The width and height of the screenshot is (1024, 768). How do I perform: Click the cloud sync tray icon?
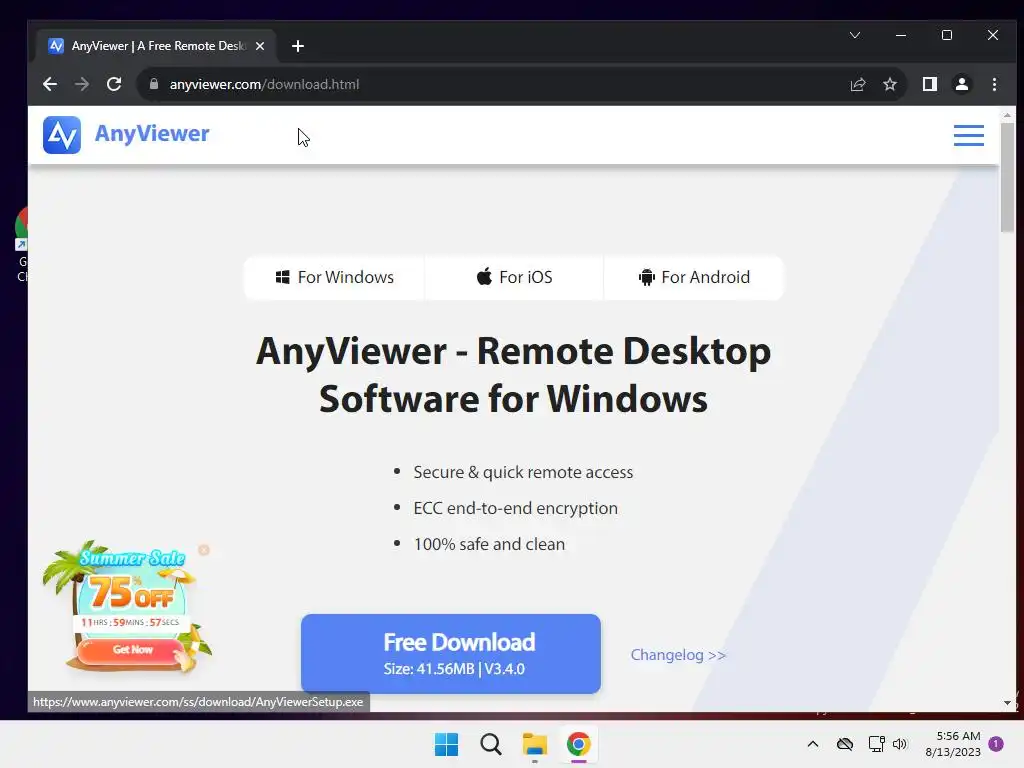coord(845,744)
